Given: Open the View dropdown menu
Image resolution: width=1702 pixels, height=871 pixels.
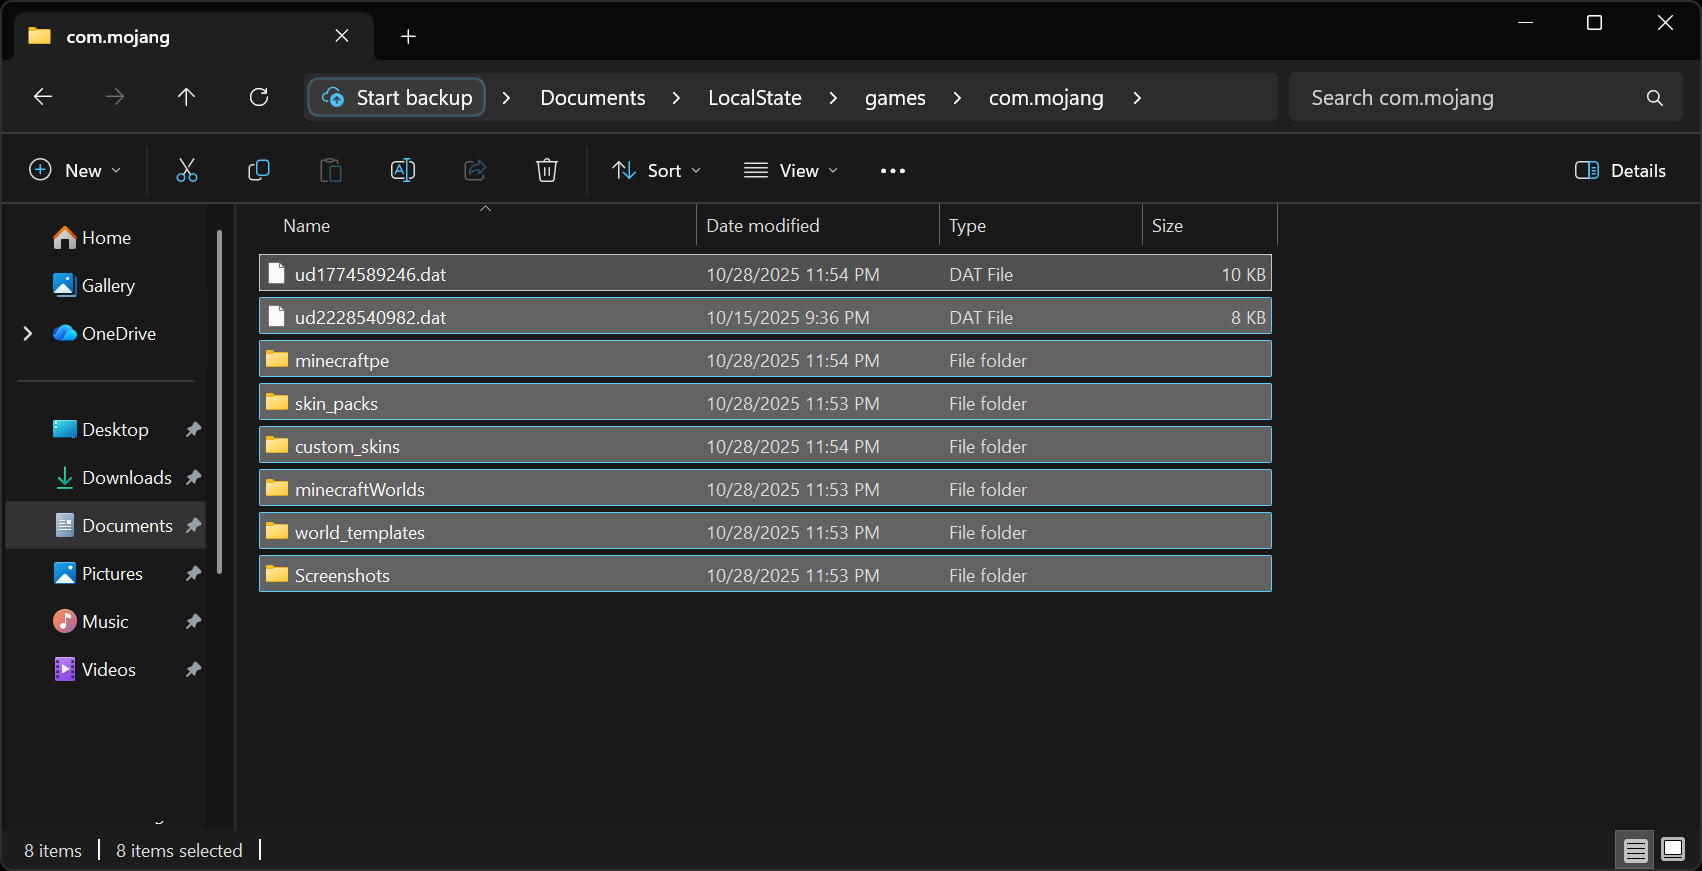Looking at the screenshot, I should click(x=791, y=170).
